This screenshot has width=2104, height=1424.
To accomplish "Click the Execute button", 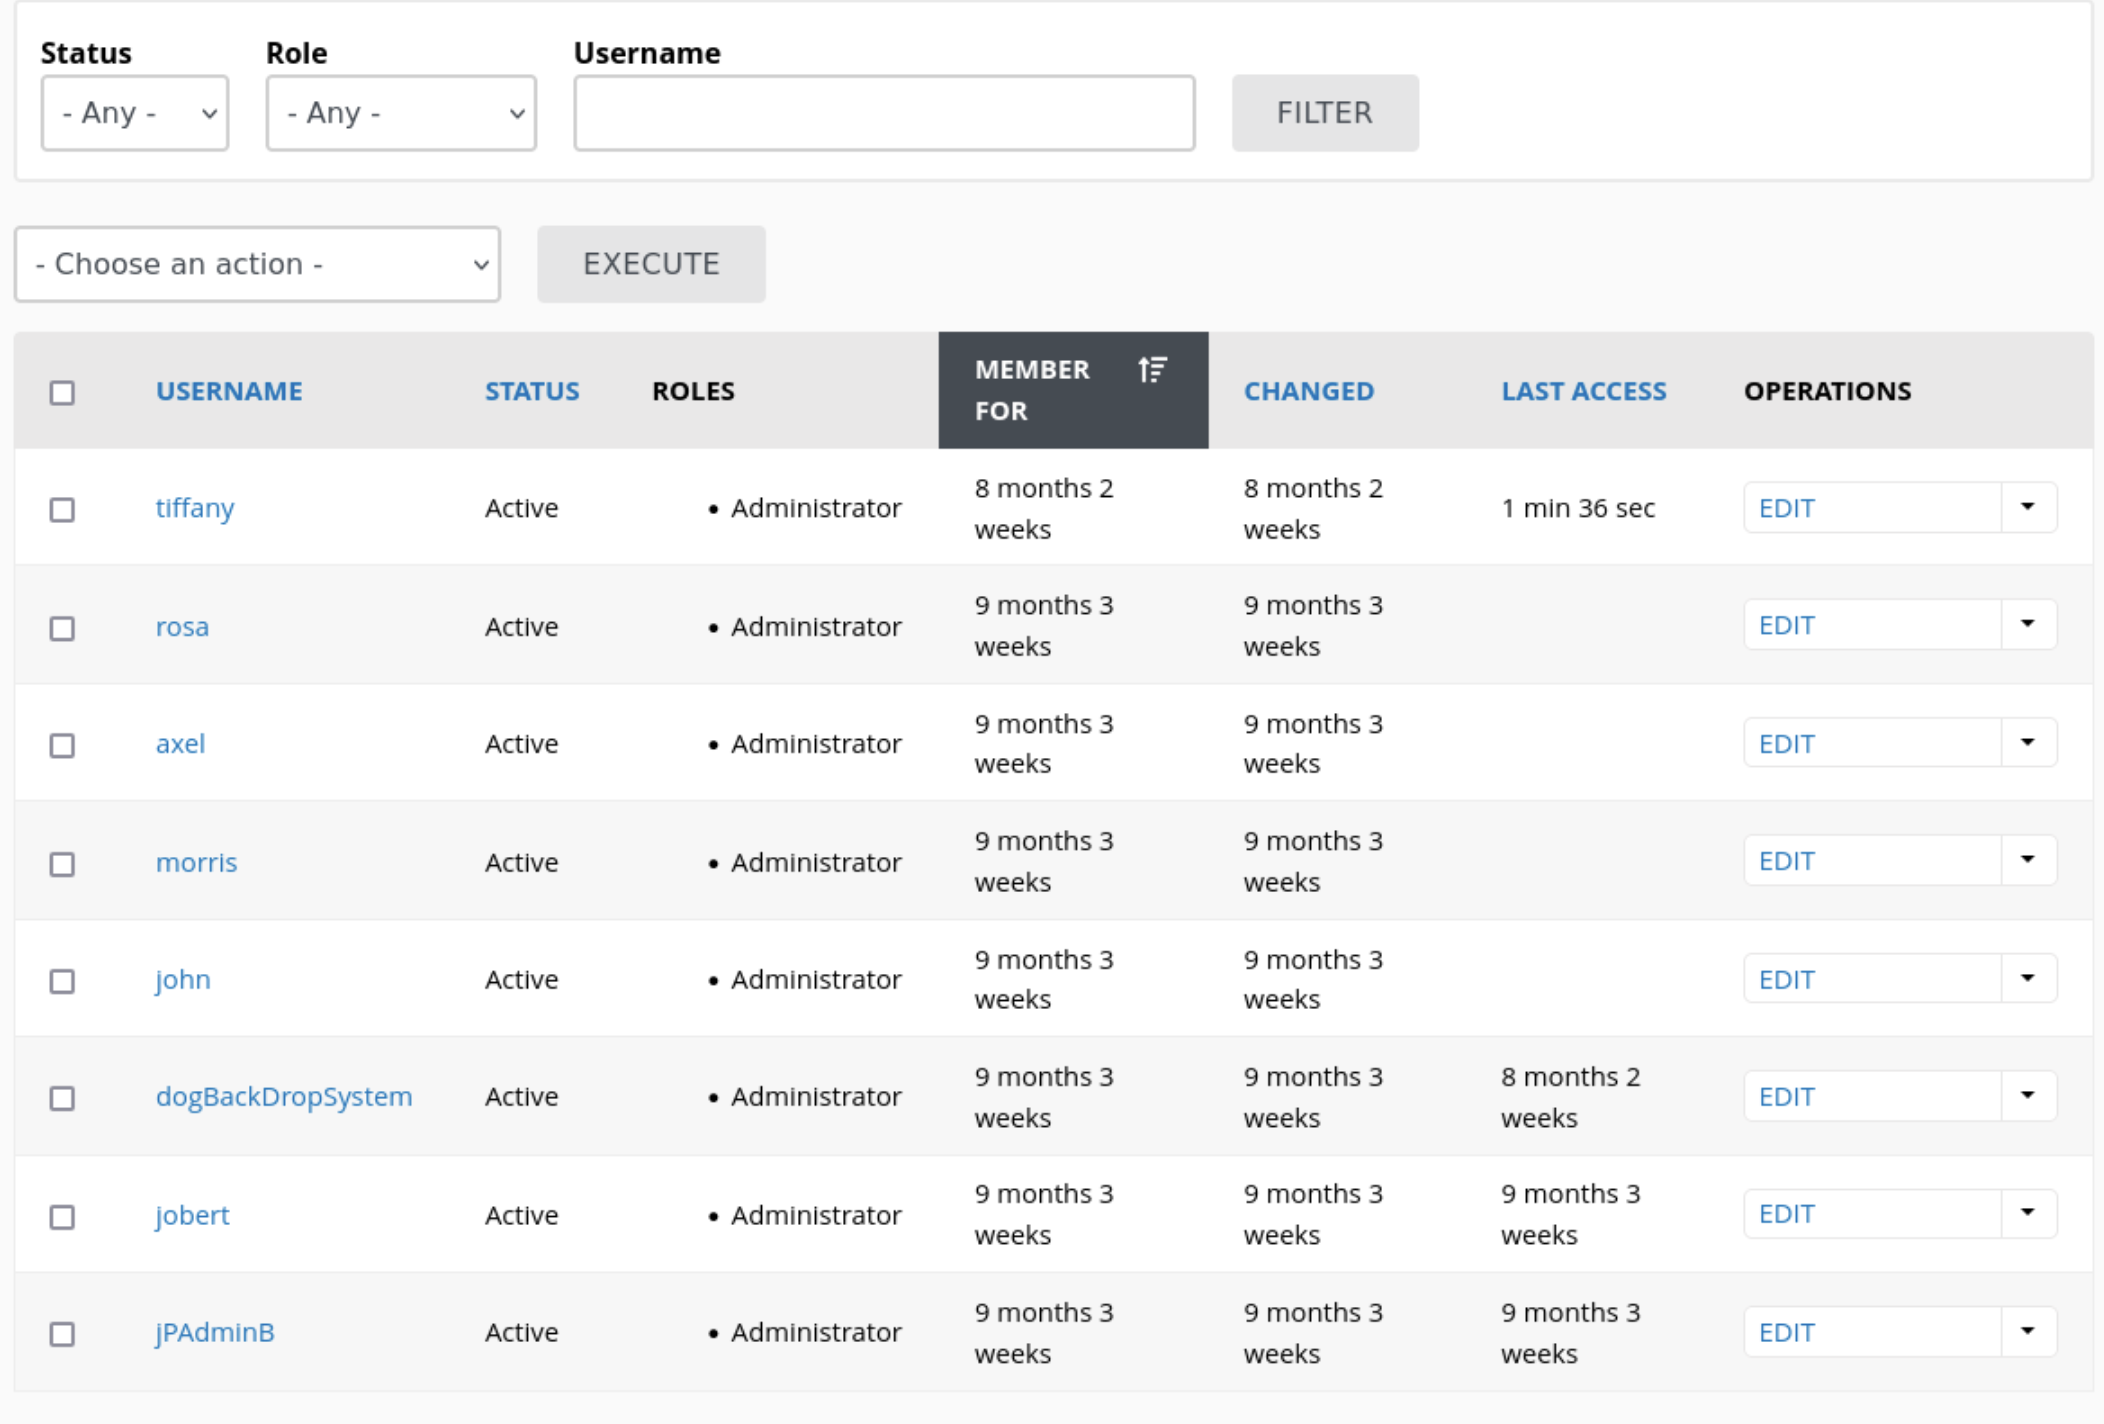I will pos(651,264).
